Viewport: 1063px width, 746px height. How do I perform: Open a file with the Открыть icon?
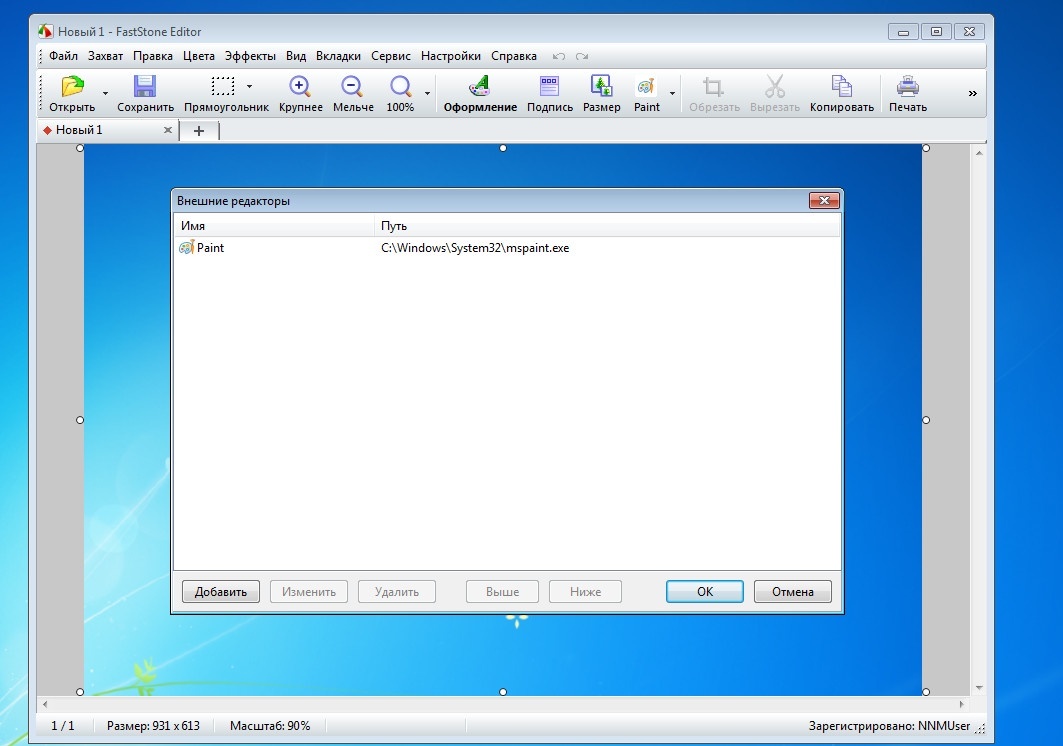72,94
